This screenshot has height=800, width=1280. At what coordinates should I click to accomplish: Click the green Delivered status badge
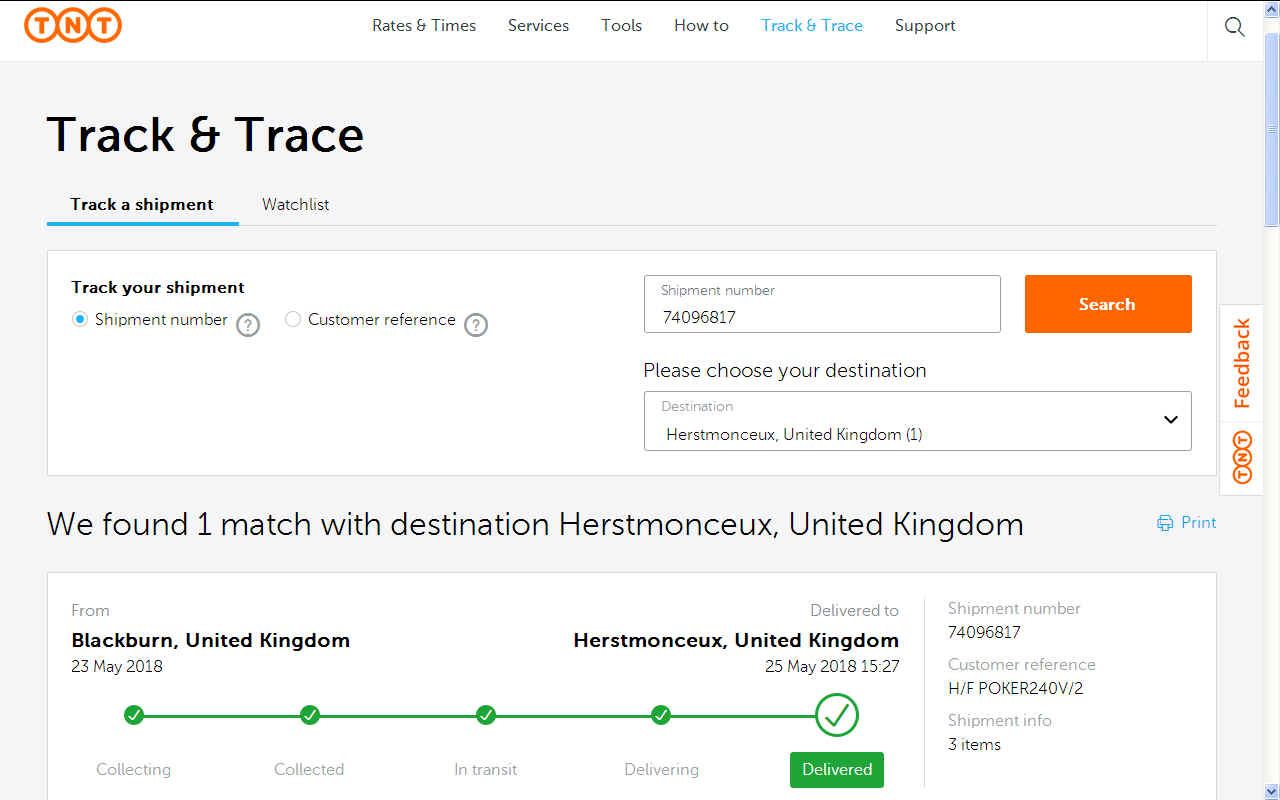(x=837, y=770)
